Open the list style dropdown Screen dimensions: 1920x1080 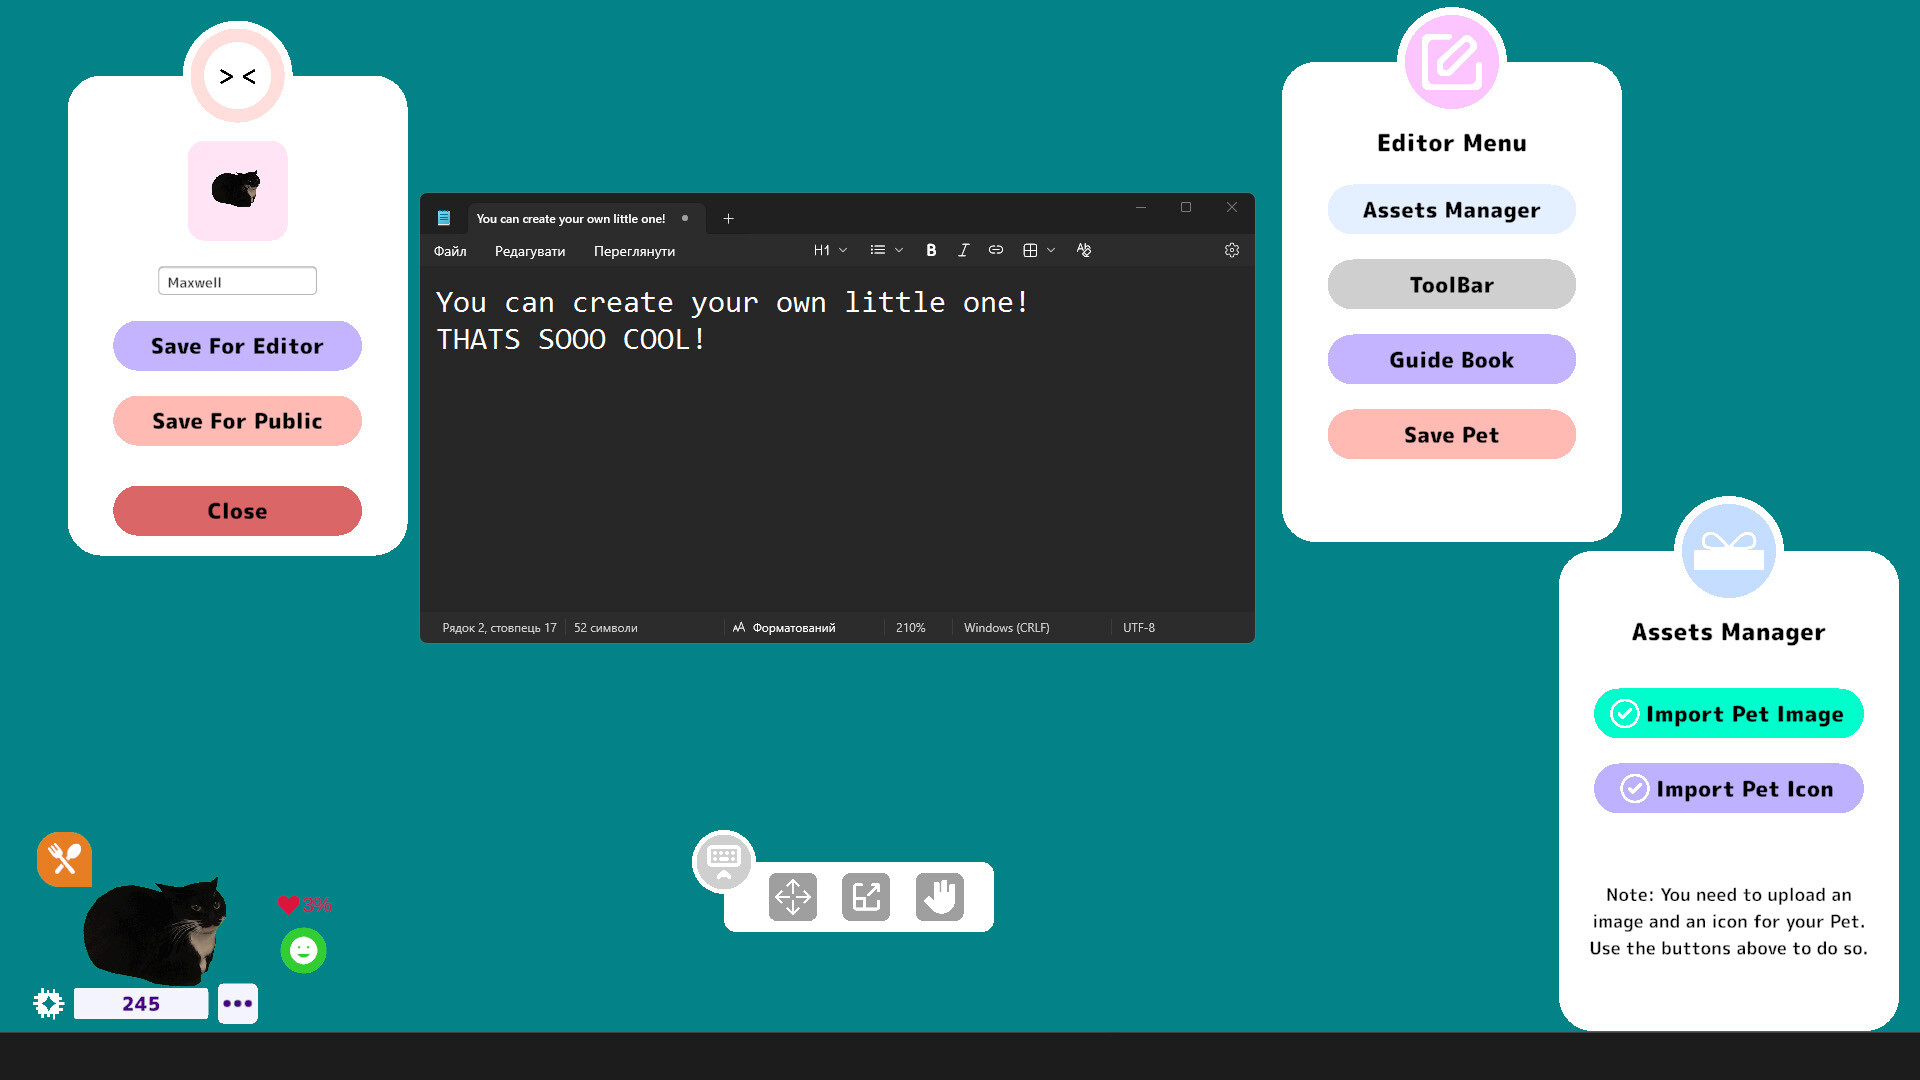click(898, 250)
